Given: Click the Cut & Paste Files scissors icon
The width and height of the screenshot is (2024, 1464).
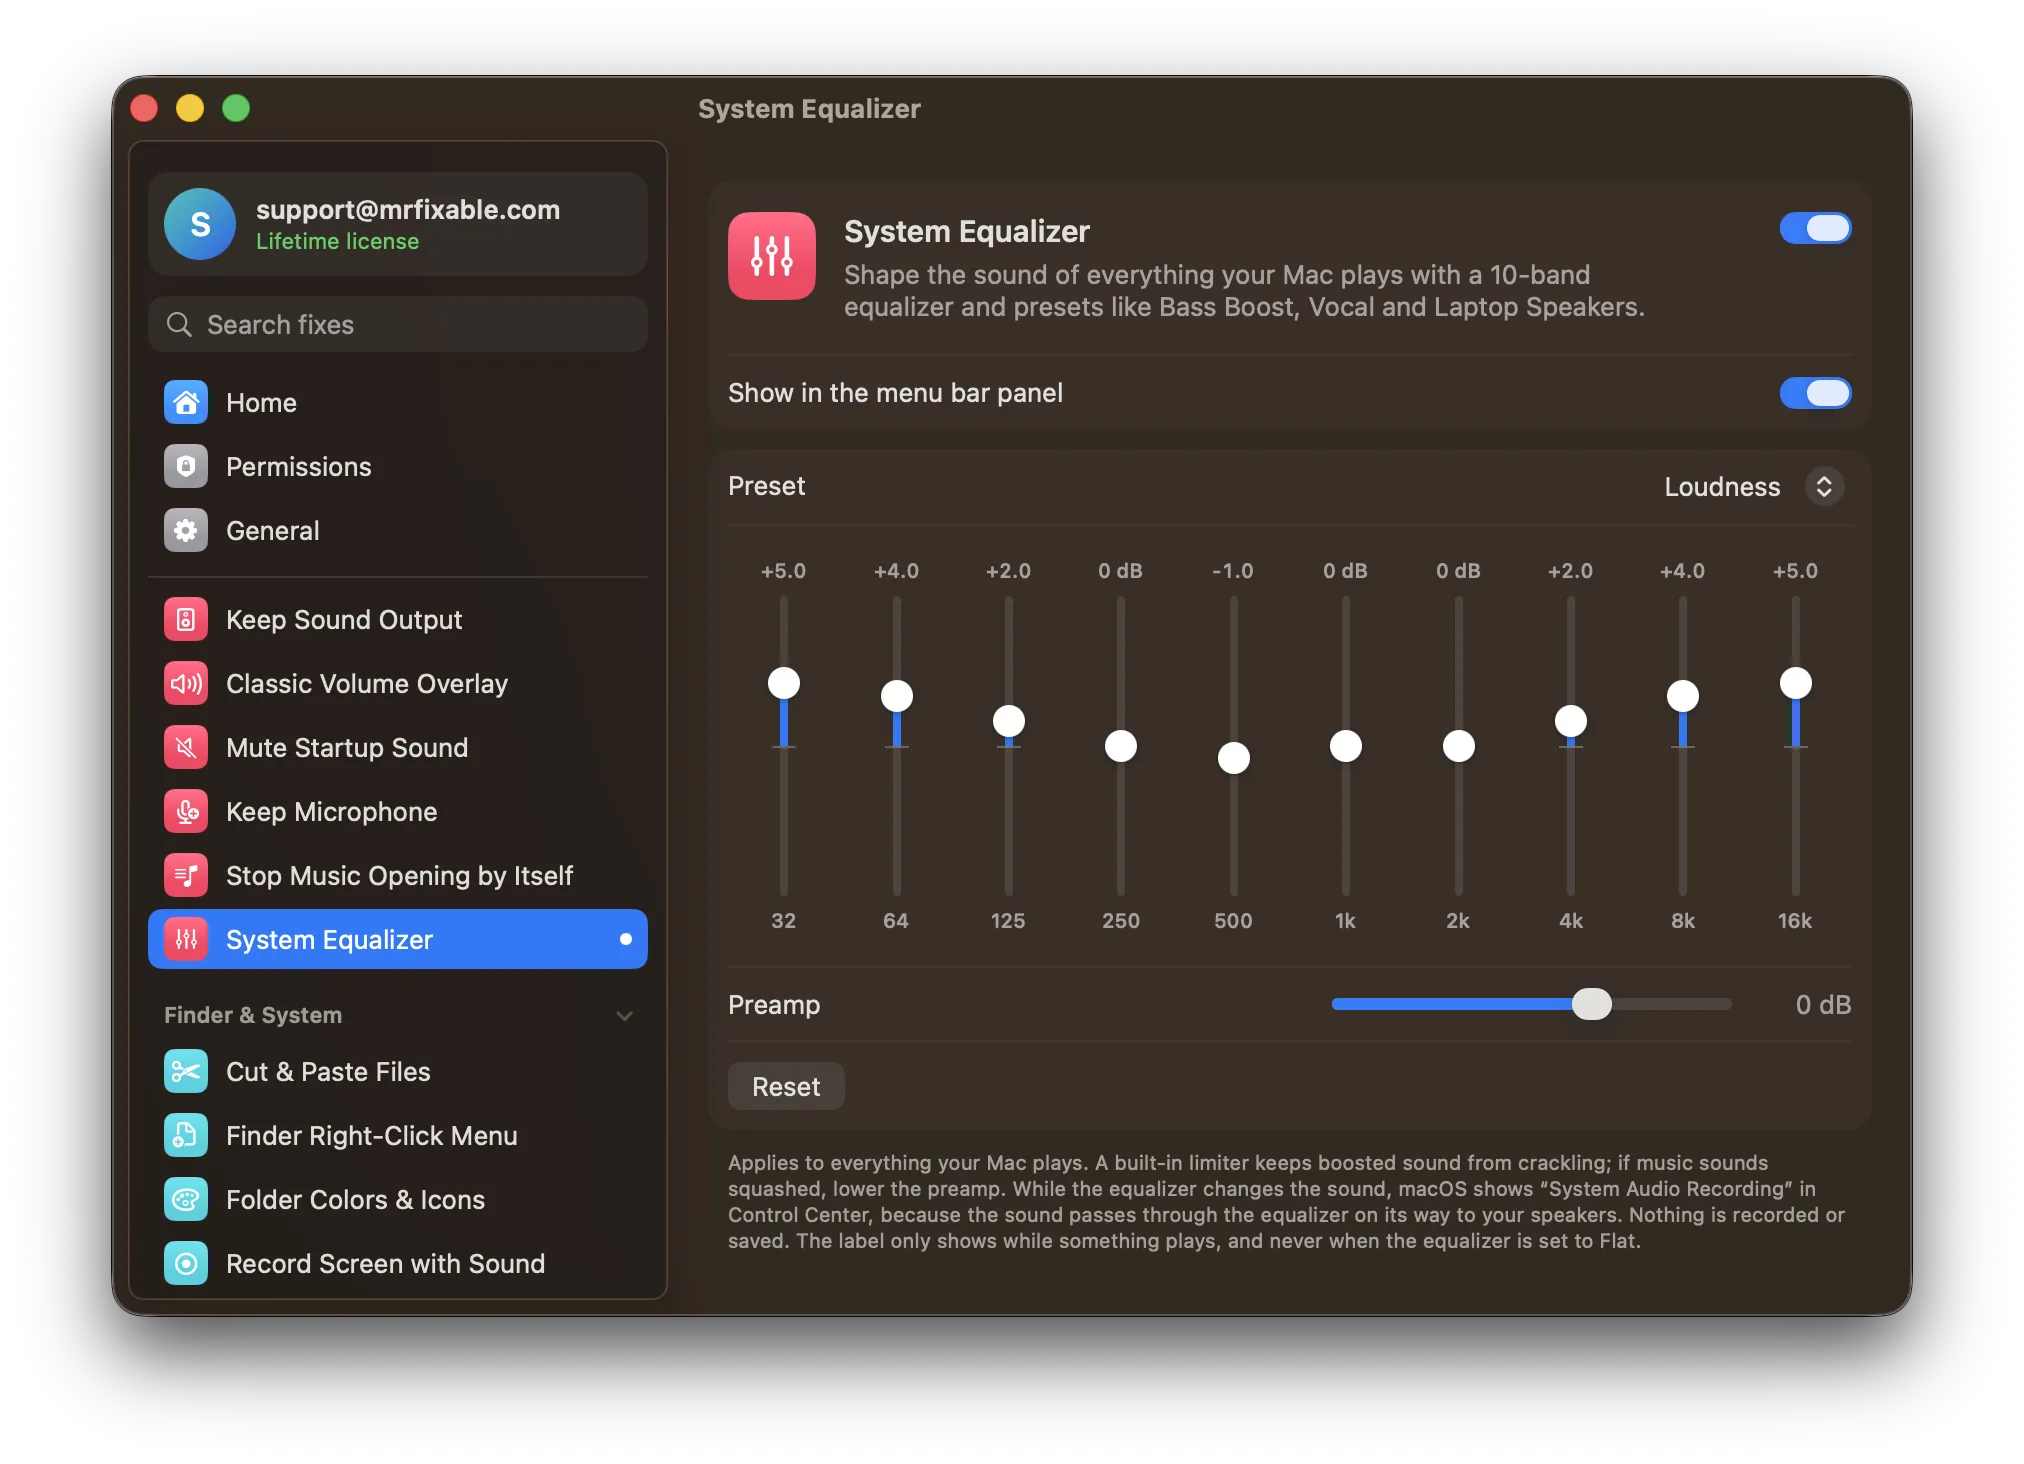Looking at the screenshot, I should point(186,1071).
